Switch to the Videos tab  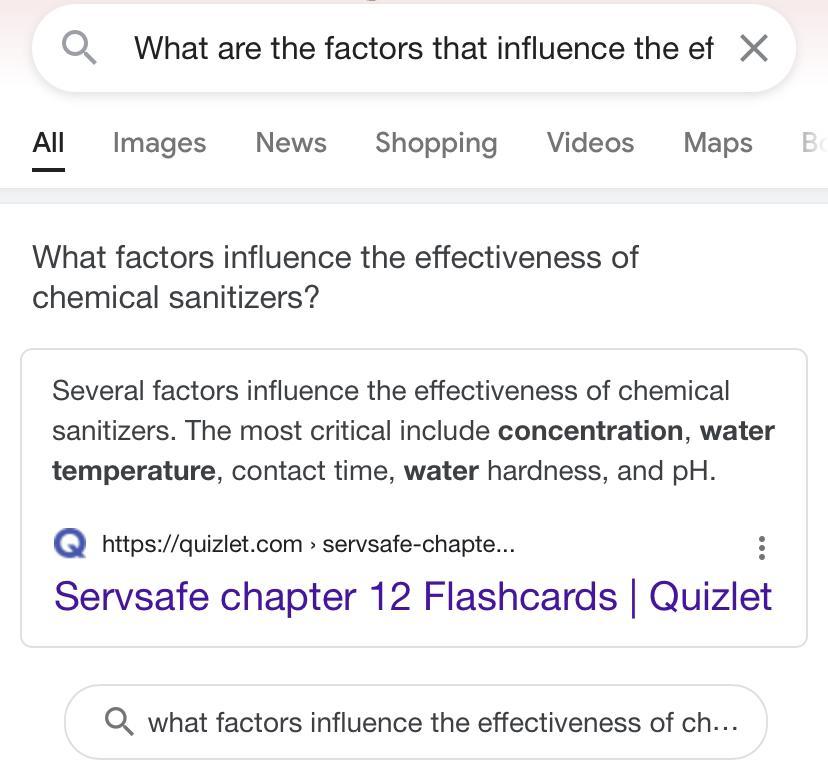590,142
